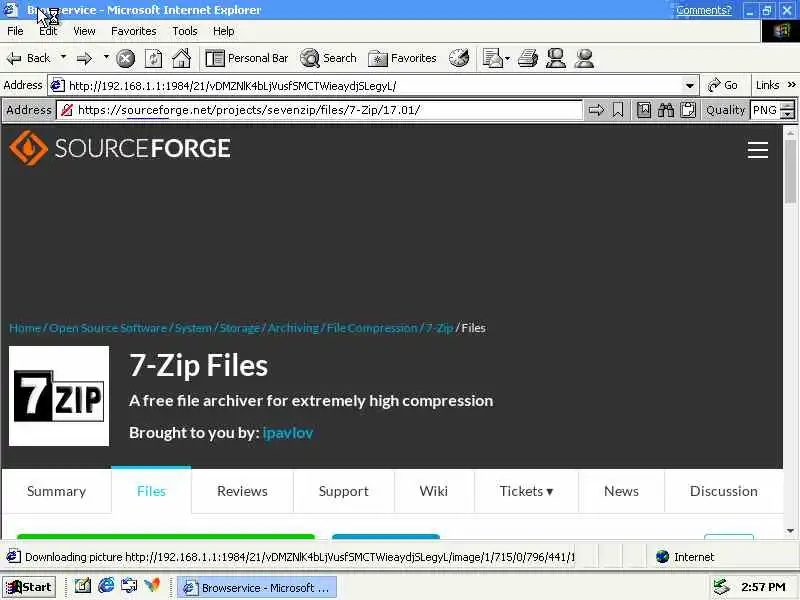Viewport: 800px width, 600px height.
Task: Go to the home page via Home icon
Action: [x=181, y=58]
